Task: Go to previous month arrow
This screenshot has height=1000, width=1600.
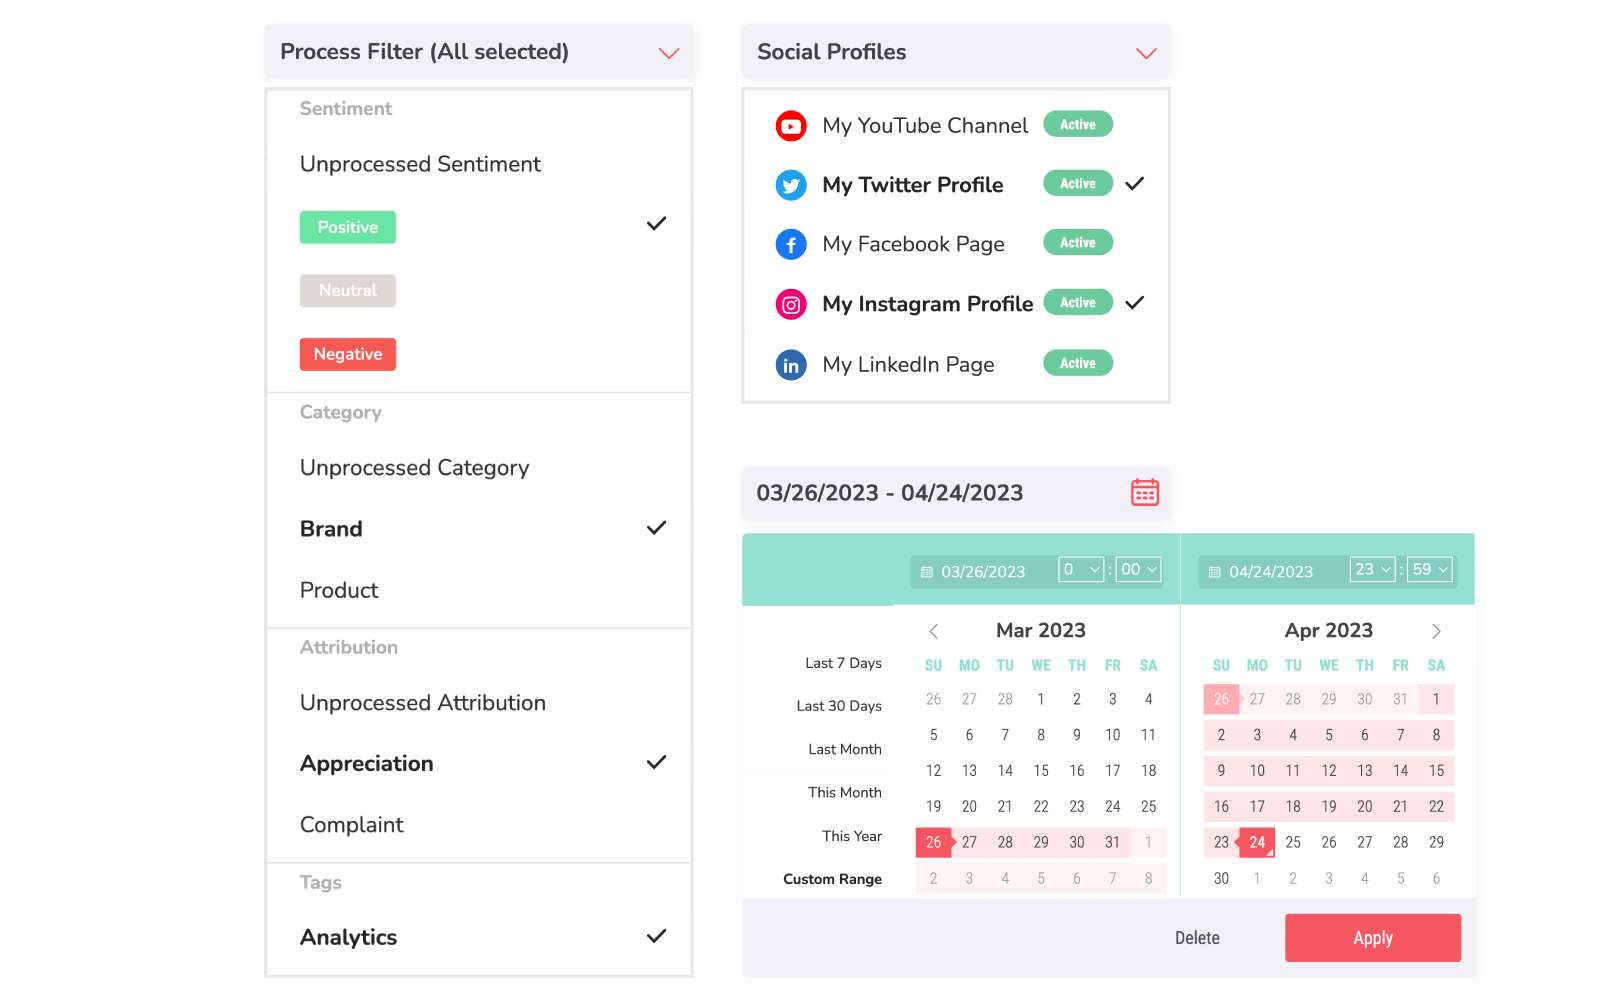Action: [x=933, y=631]
